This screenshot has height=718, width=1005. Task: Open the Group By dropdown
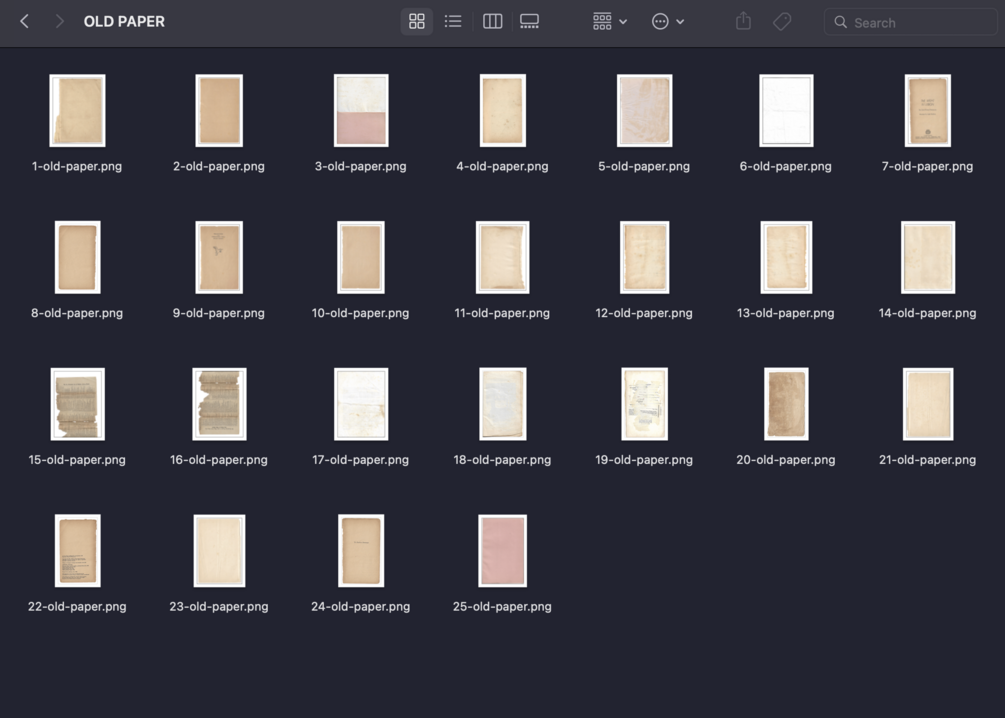pyautogui.click(x=610, y=22)
